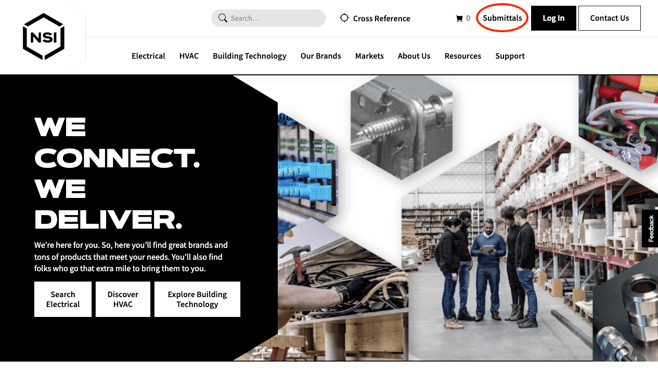Viewport: 658px width, 372px height.
Task: Click the Discover HVAC button
Action: click(123, 299)
